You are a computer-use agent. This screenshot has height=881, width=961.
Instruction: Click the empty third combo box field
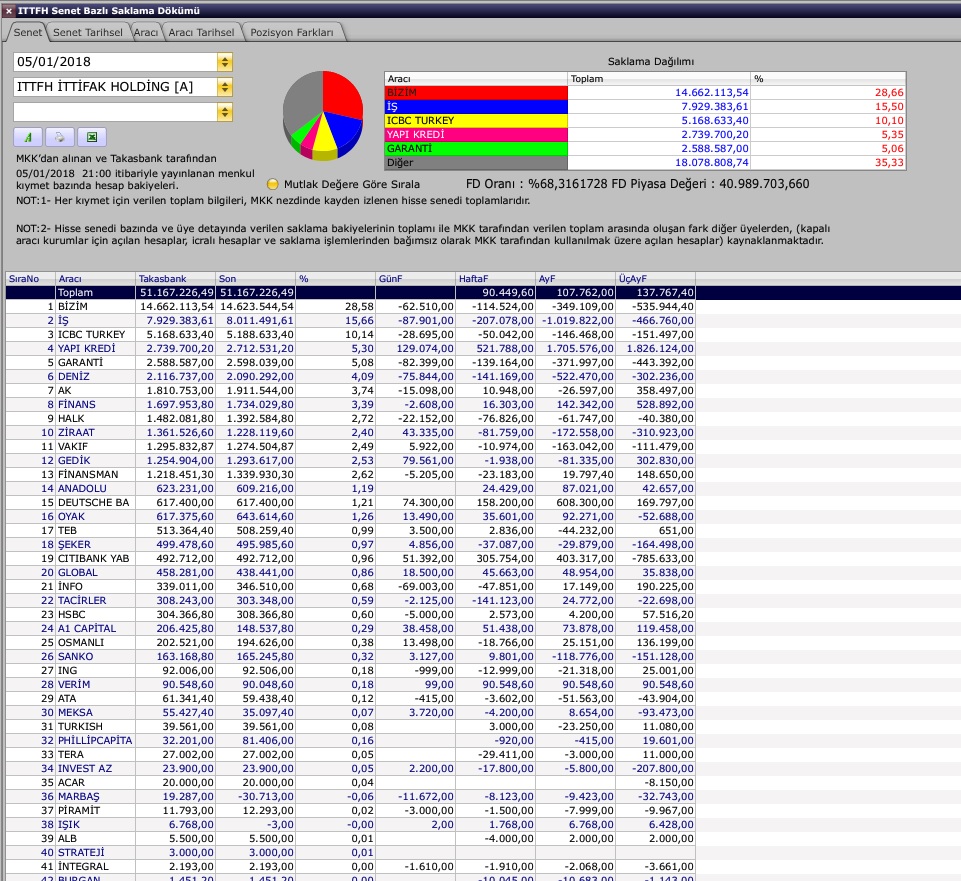click(x=115, y=112)
